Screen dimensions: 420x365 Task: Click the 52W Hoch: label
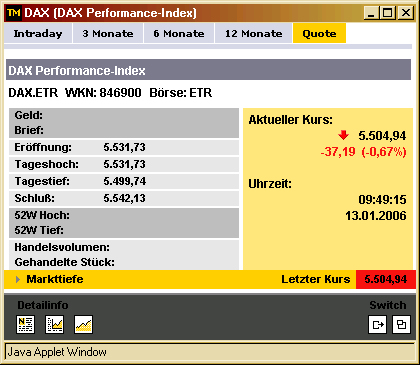[x=42, y=215]
